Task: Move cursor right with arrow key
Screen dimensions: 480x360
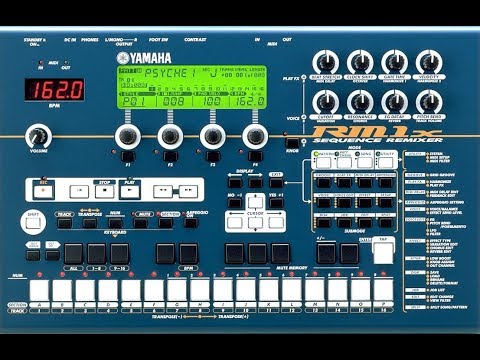Action: click(276, 222)
